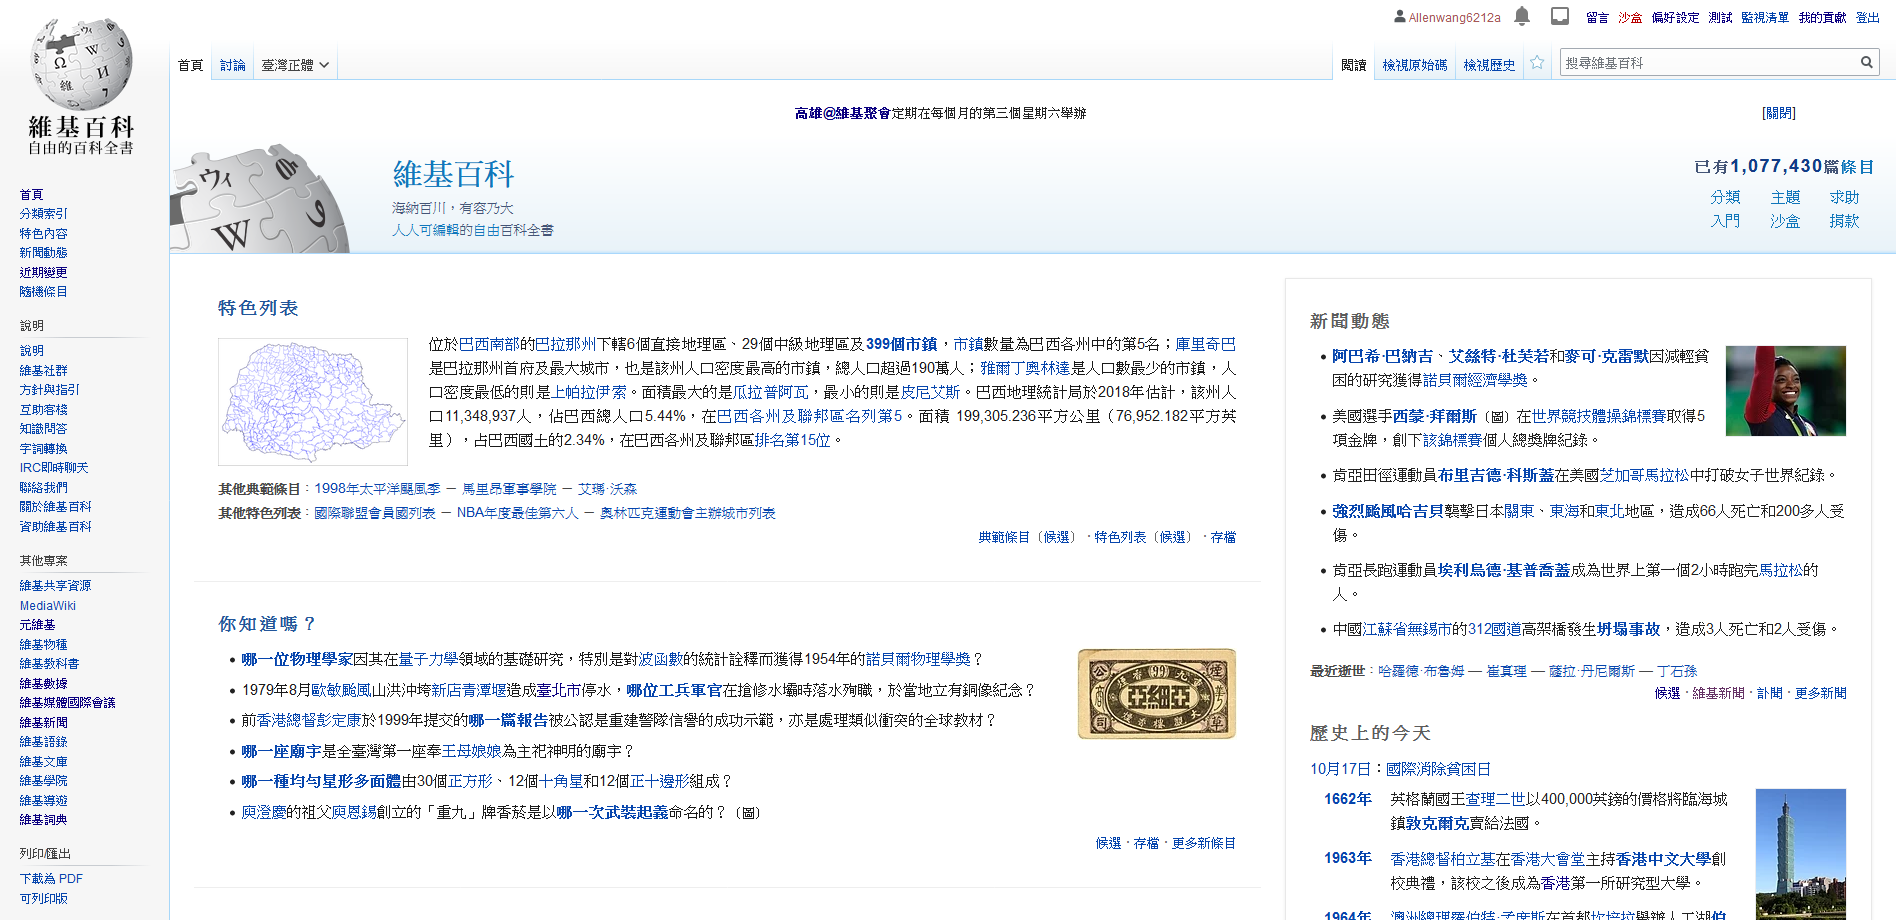The height and width of the screenshot is (920, 1896).
Task: Open the Taipei 101 tower photo
Action: coord(1801,854)
